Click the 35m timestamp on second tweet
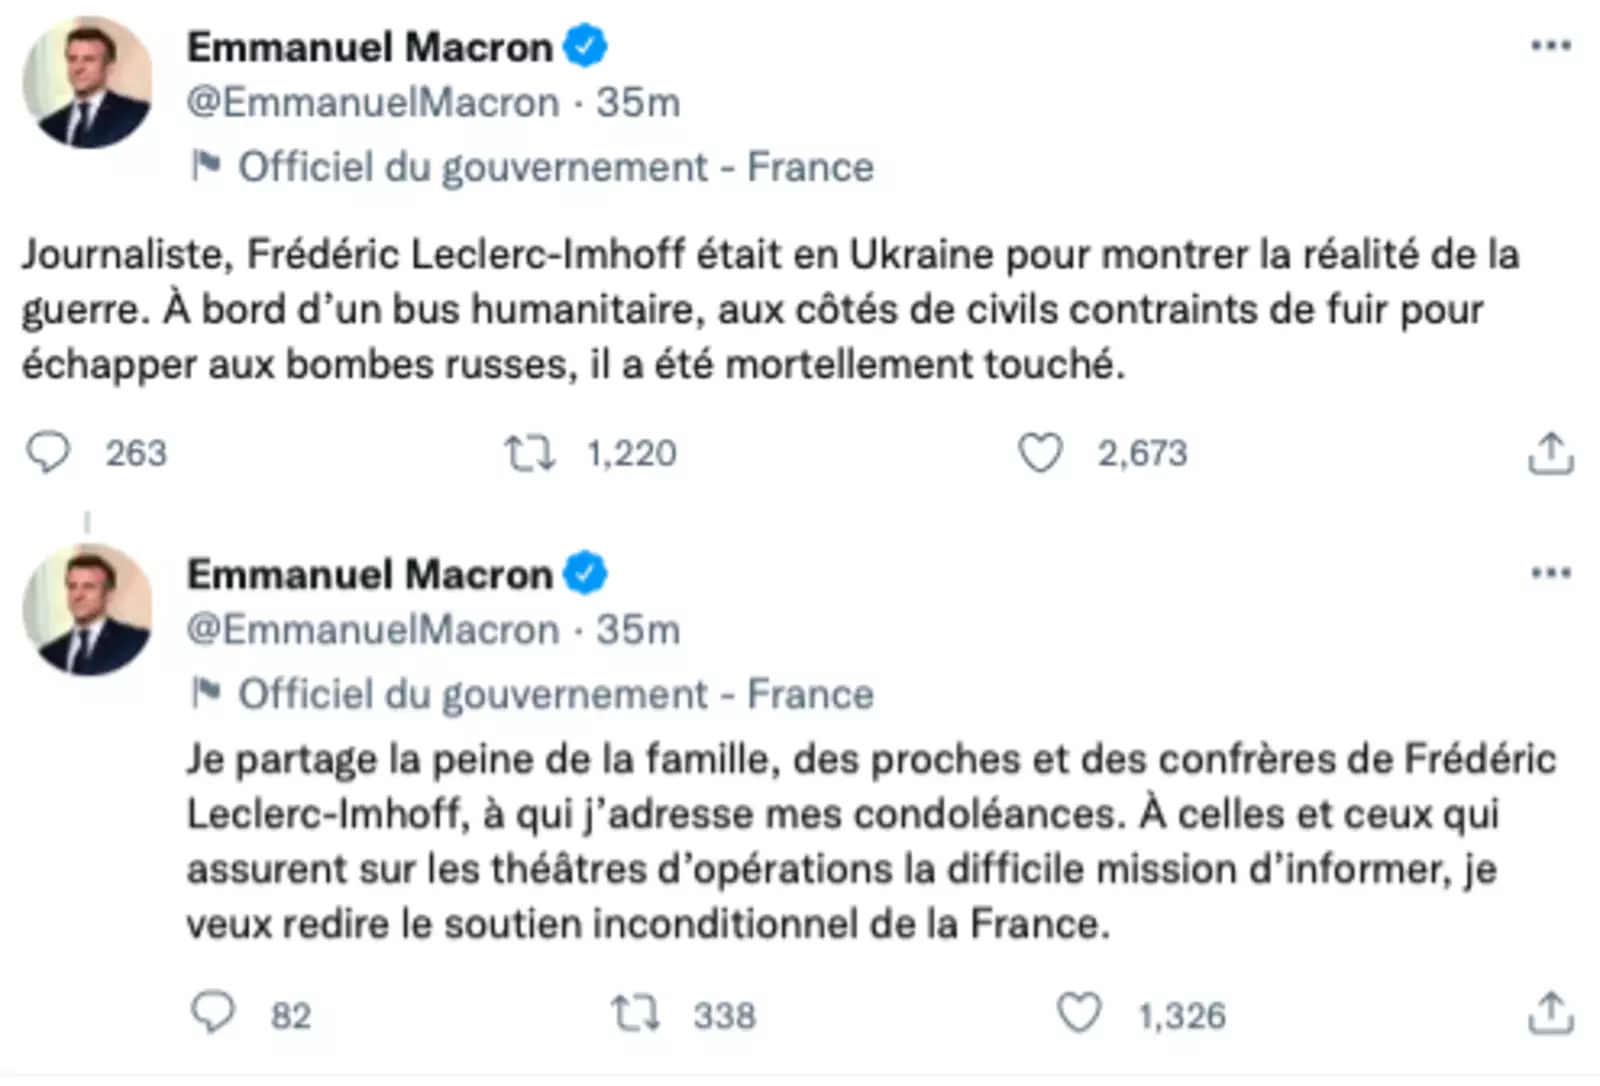 pyautogui.click(x=638, y=630)
